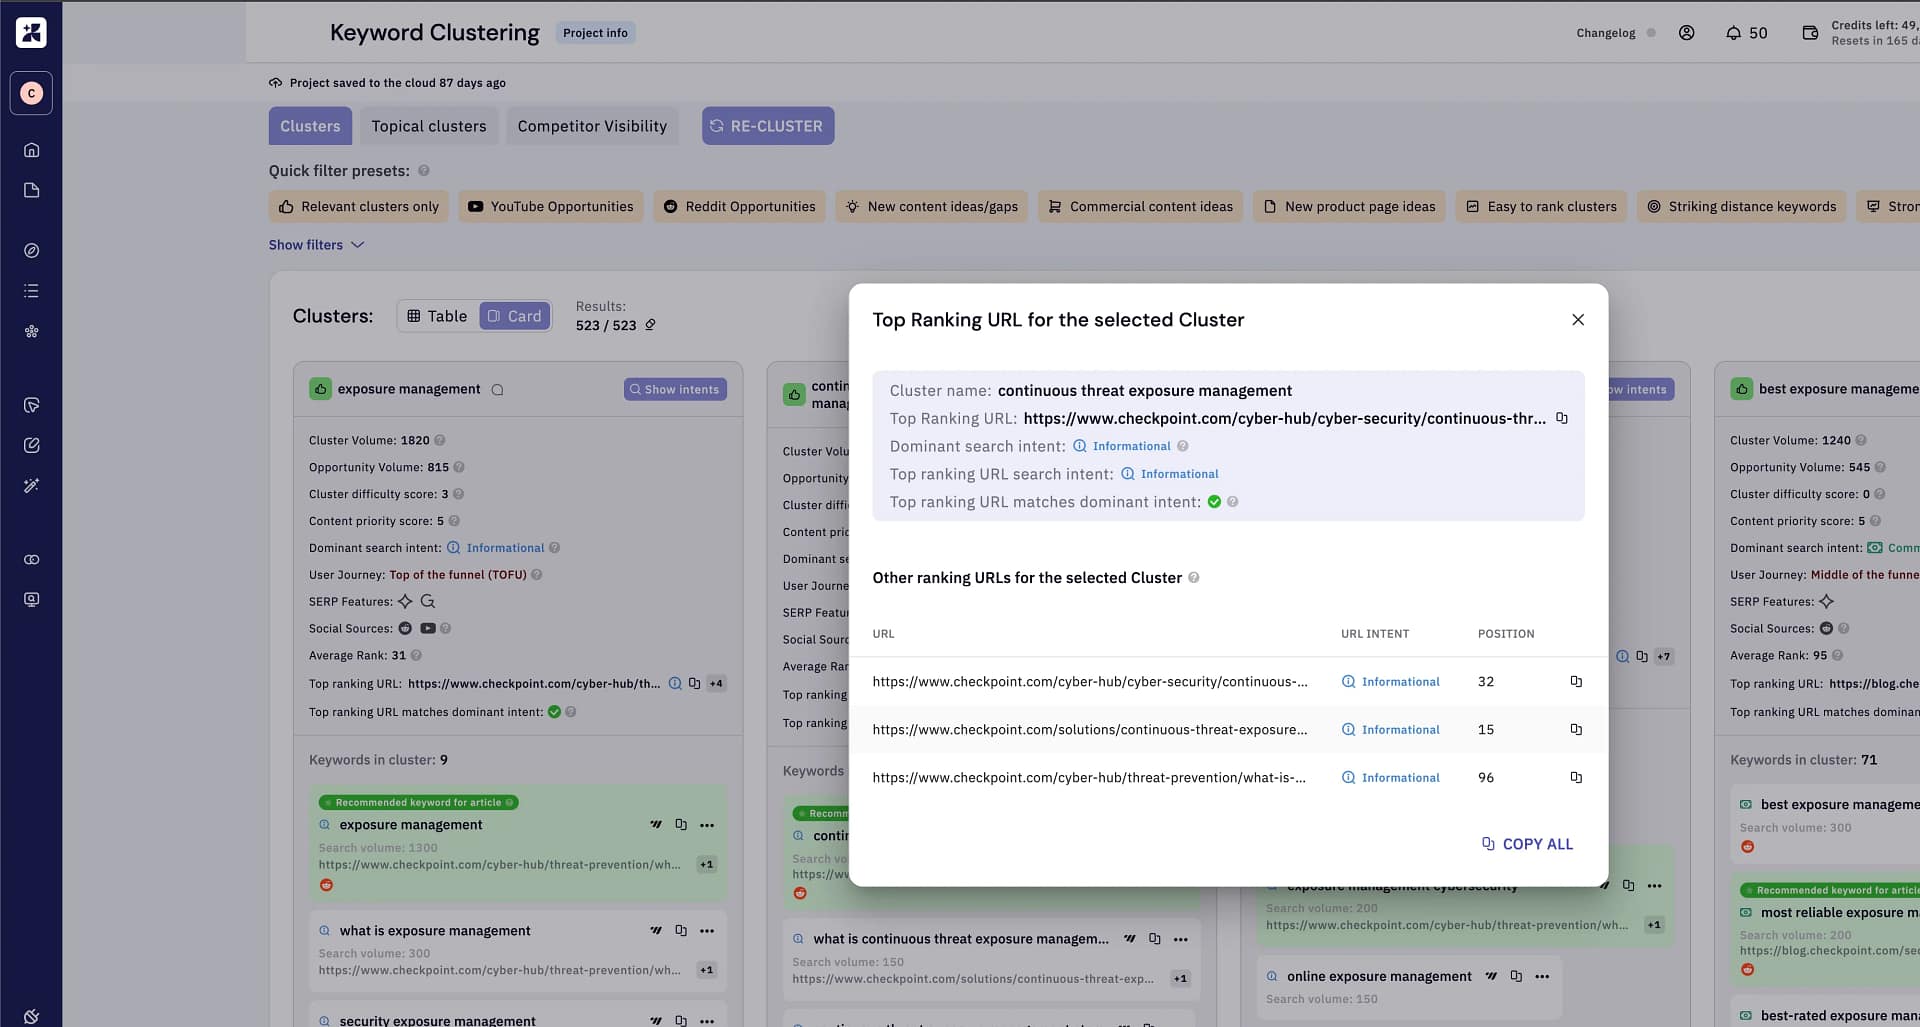Open edit icon next to results count
1920x1027 pixels.
pyautogui.click(x=650, y=325)
